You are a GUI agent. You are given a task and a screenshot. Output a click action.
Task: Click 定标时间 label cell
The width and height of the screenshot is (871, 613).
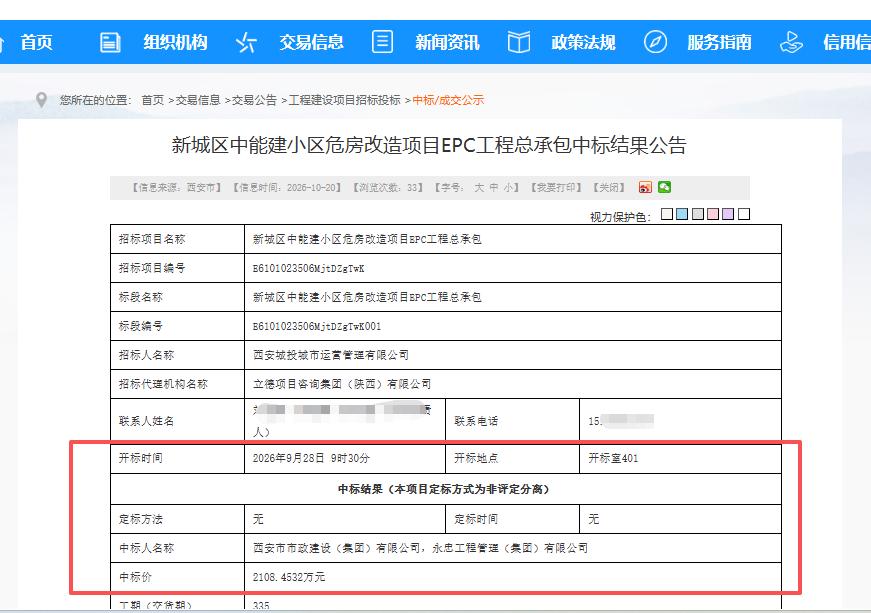(512, 519)
